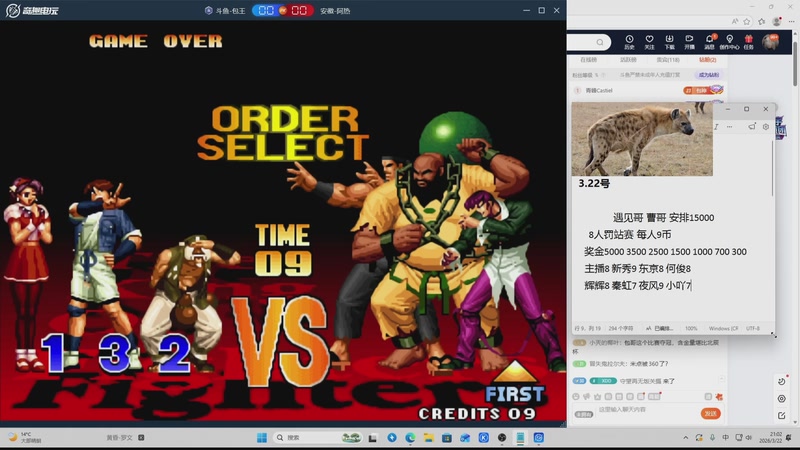Click the orange flower icon above chat input
The image size is (800, 450).
tap(719, 396)
